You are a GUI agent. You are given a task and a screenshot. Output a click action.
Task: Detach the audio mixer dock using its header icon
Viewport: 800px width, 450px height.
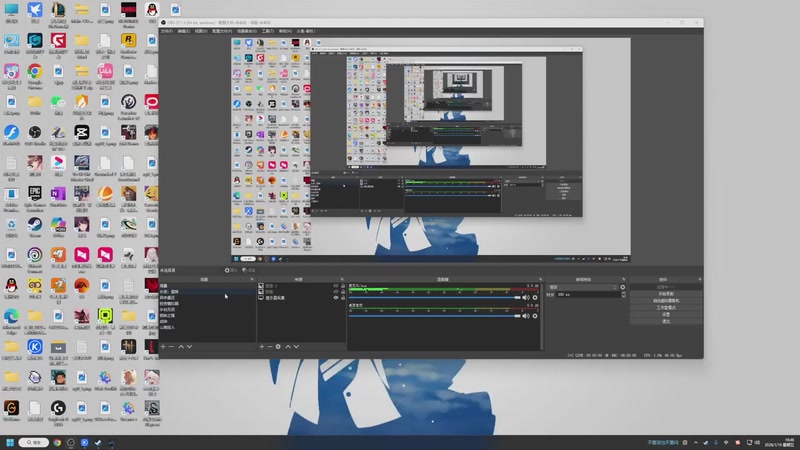pyautogui.click(x=540, y=280)
